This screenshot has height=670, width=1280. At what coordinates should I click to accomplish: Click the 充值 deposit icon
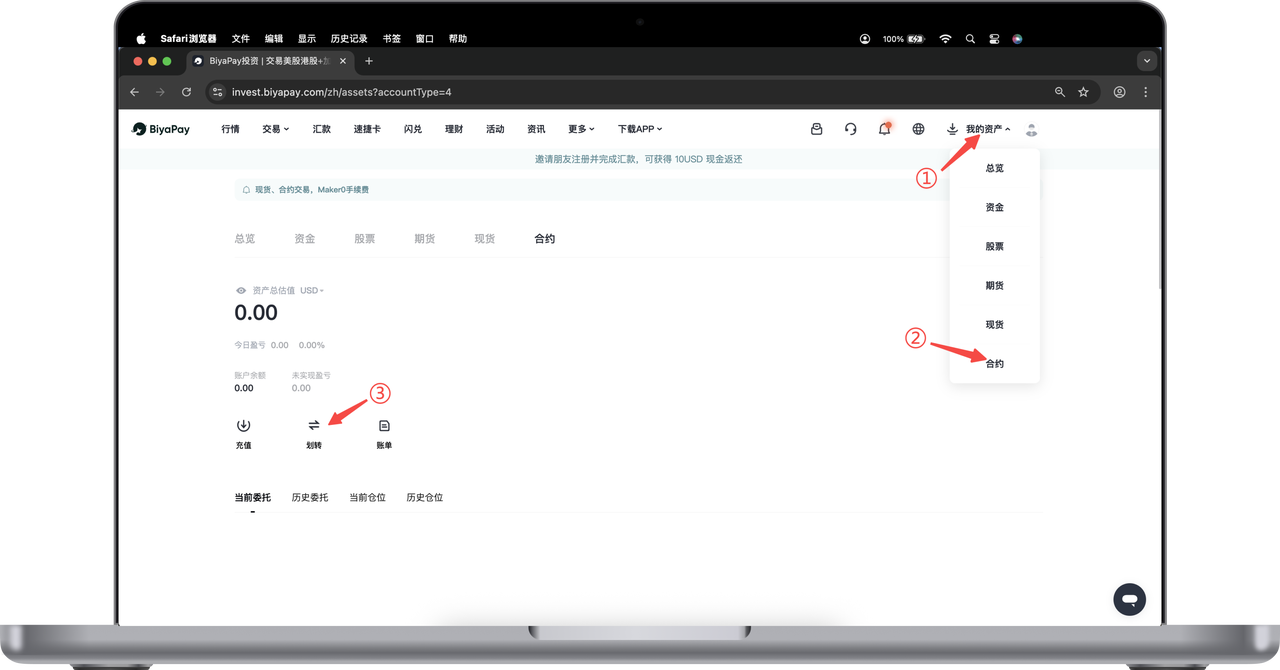coord(243,426)
